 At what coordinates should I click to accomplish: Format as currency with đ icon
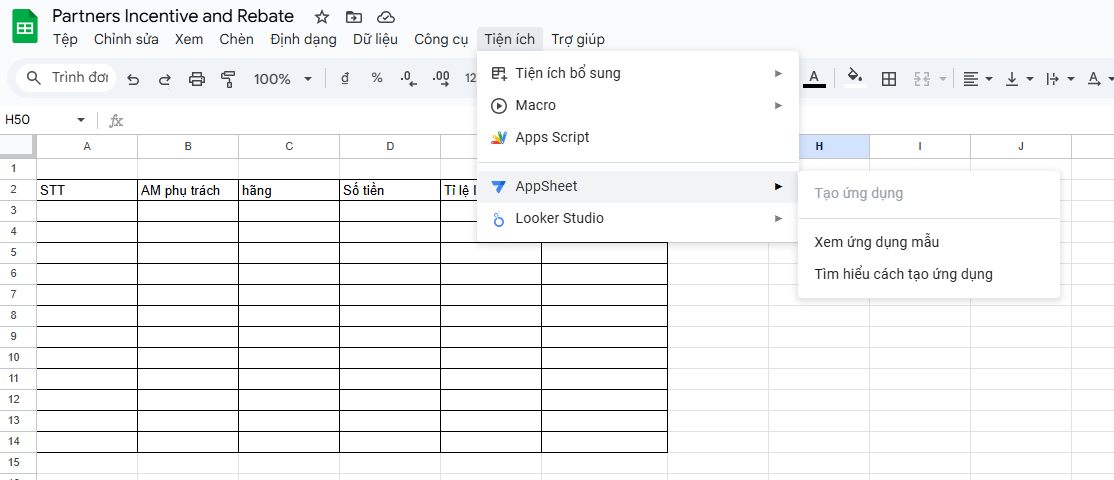tap(345, 78)
